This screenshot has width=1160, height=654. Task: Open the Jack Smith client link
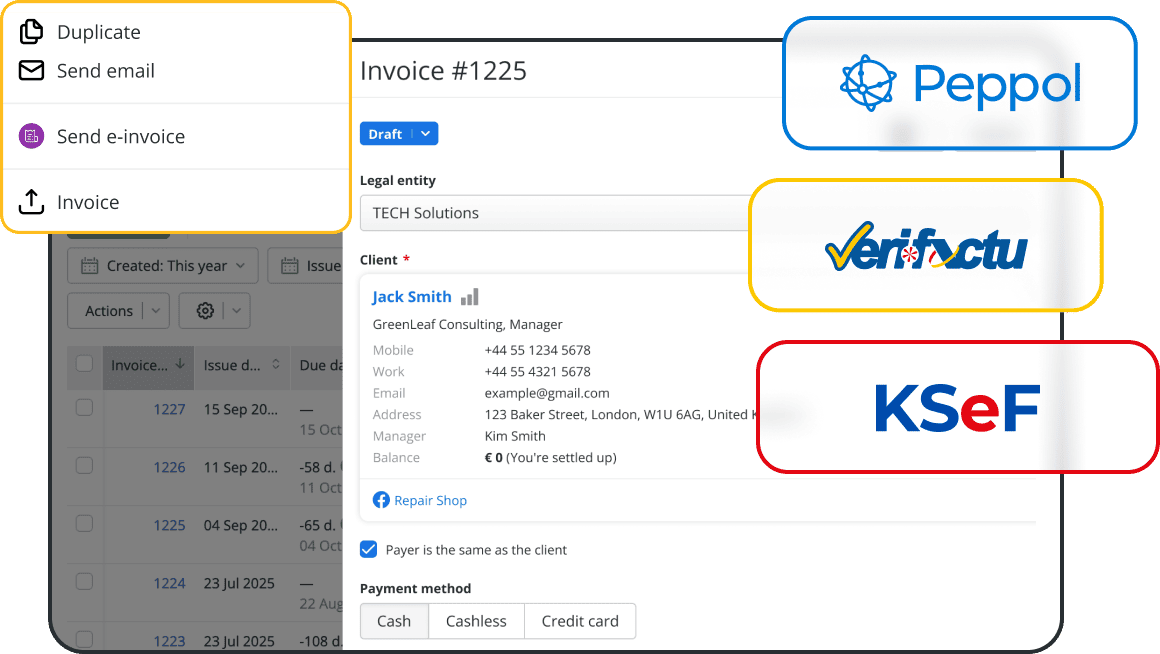tap(412, 297)
